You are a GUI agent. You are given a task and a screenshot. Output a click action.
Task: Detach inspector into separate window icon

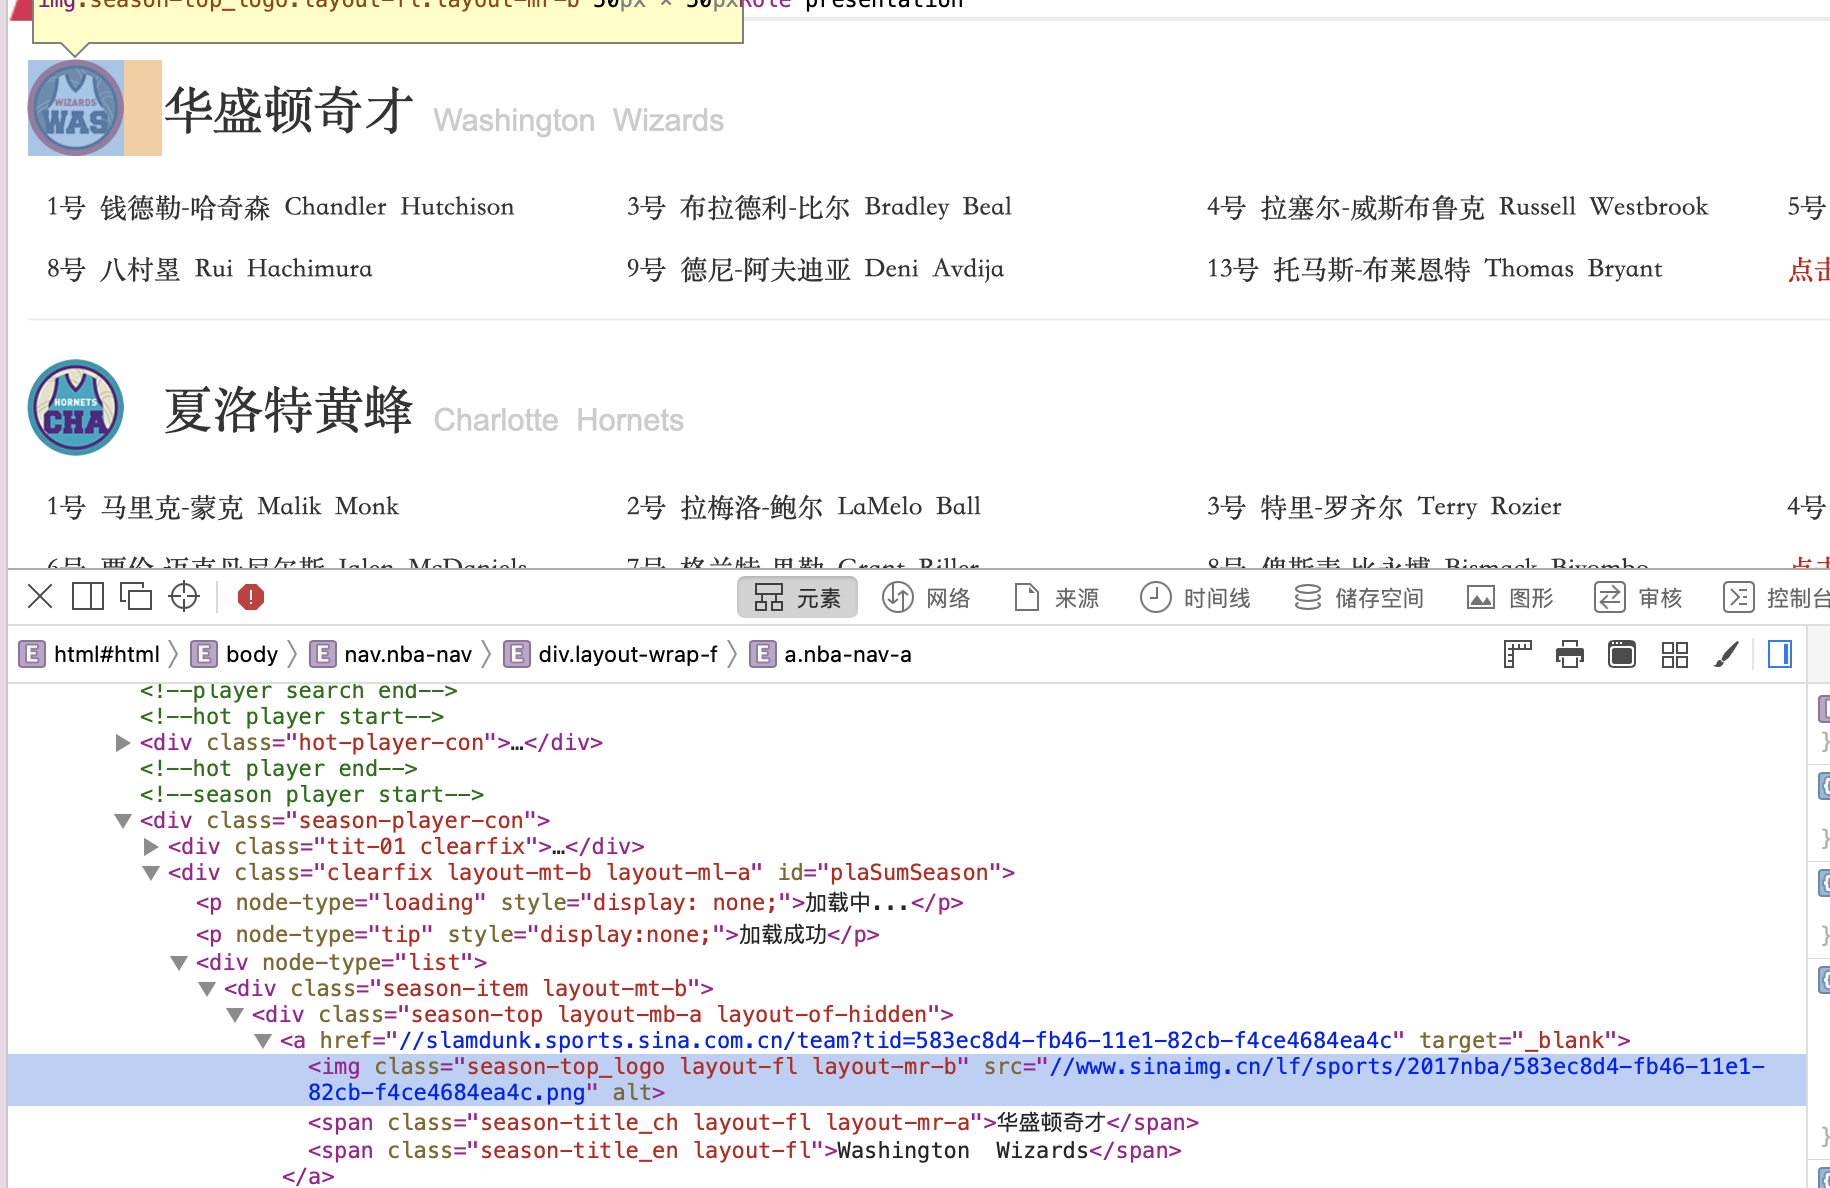point(135,597)
